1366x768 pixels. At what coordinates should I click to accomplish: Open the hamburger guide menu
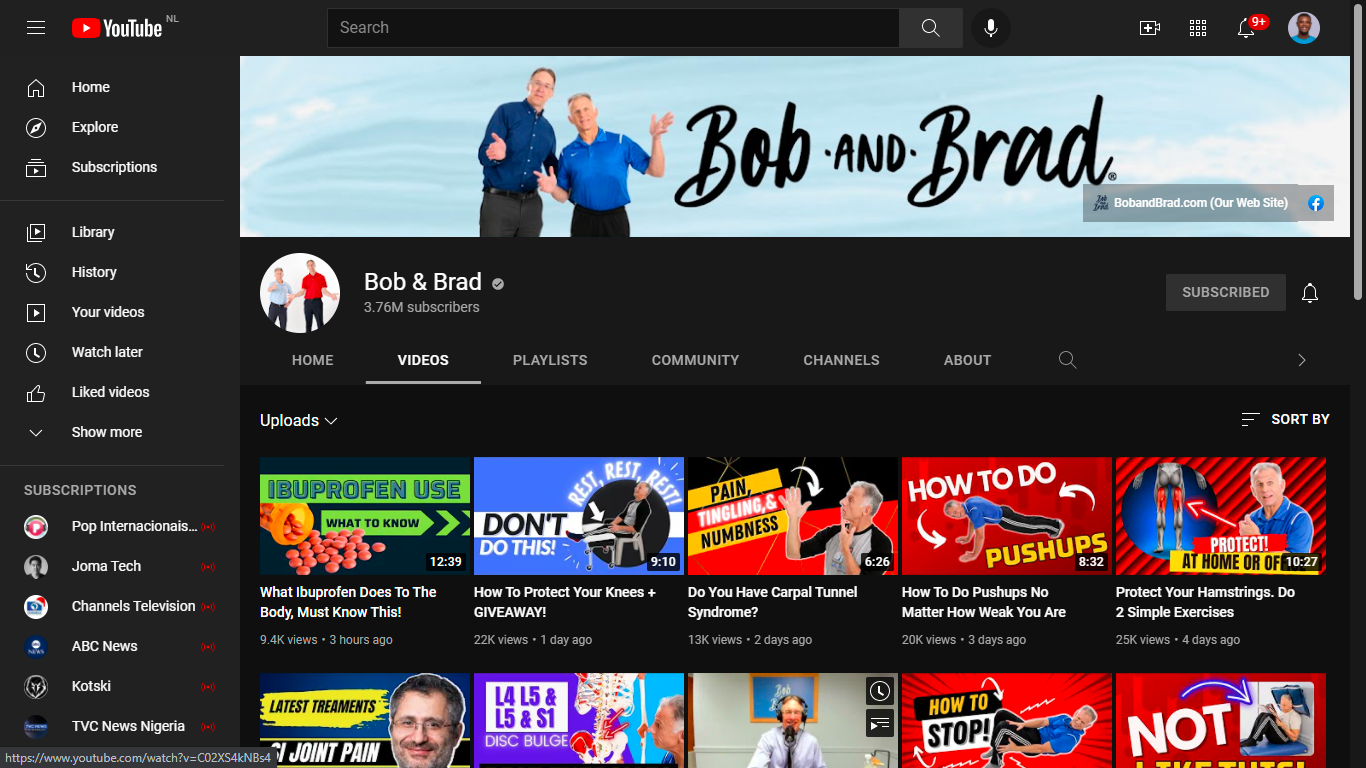tap(36, 28)
